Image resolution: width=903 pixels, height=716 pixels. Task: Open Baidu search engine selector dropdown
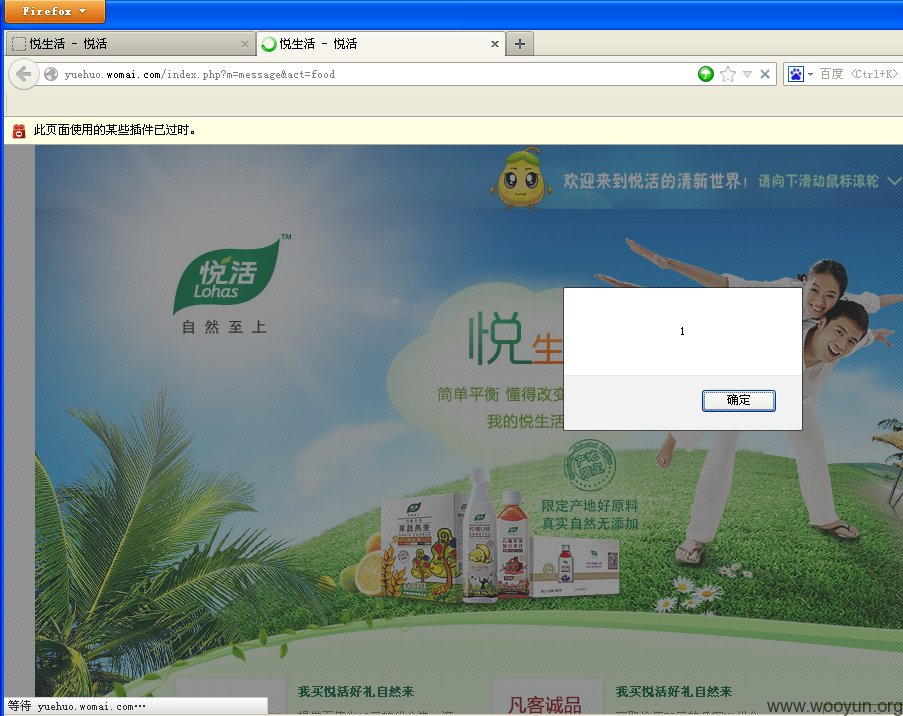tap(800, 74)
